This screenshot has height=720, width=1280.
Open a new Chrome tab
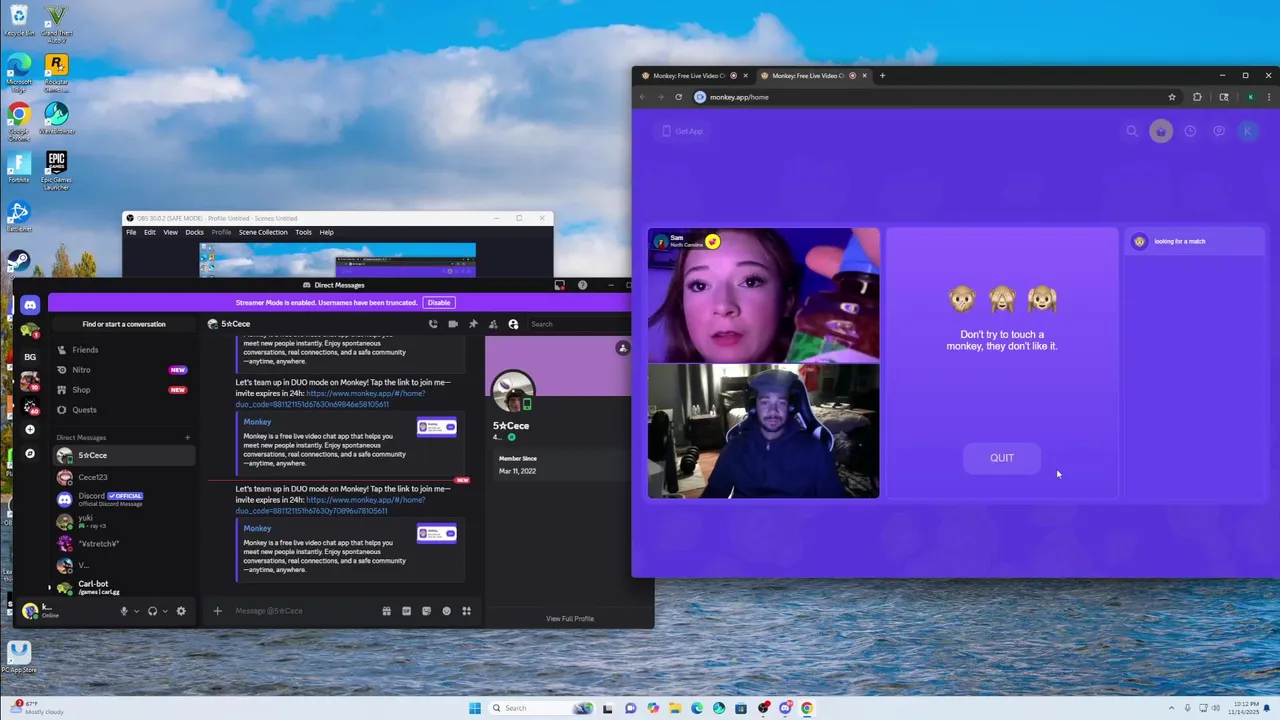click(x=882, y=76)
